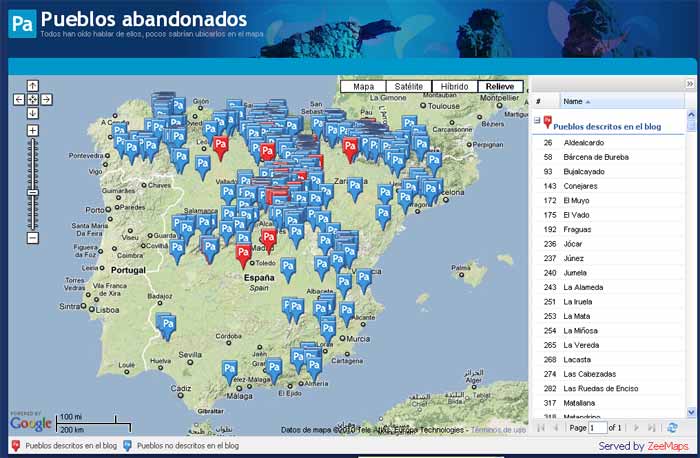Switch map view to Satélite
Image resolution: width=700 pixels, height=458 pixels.
[x=412, y=87]
